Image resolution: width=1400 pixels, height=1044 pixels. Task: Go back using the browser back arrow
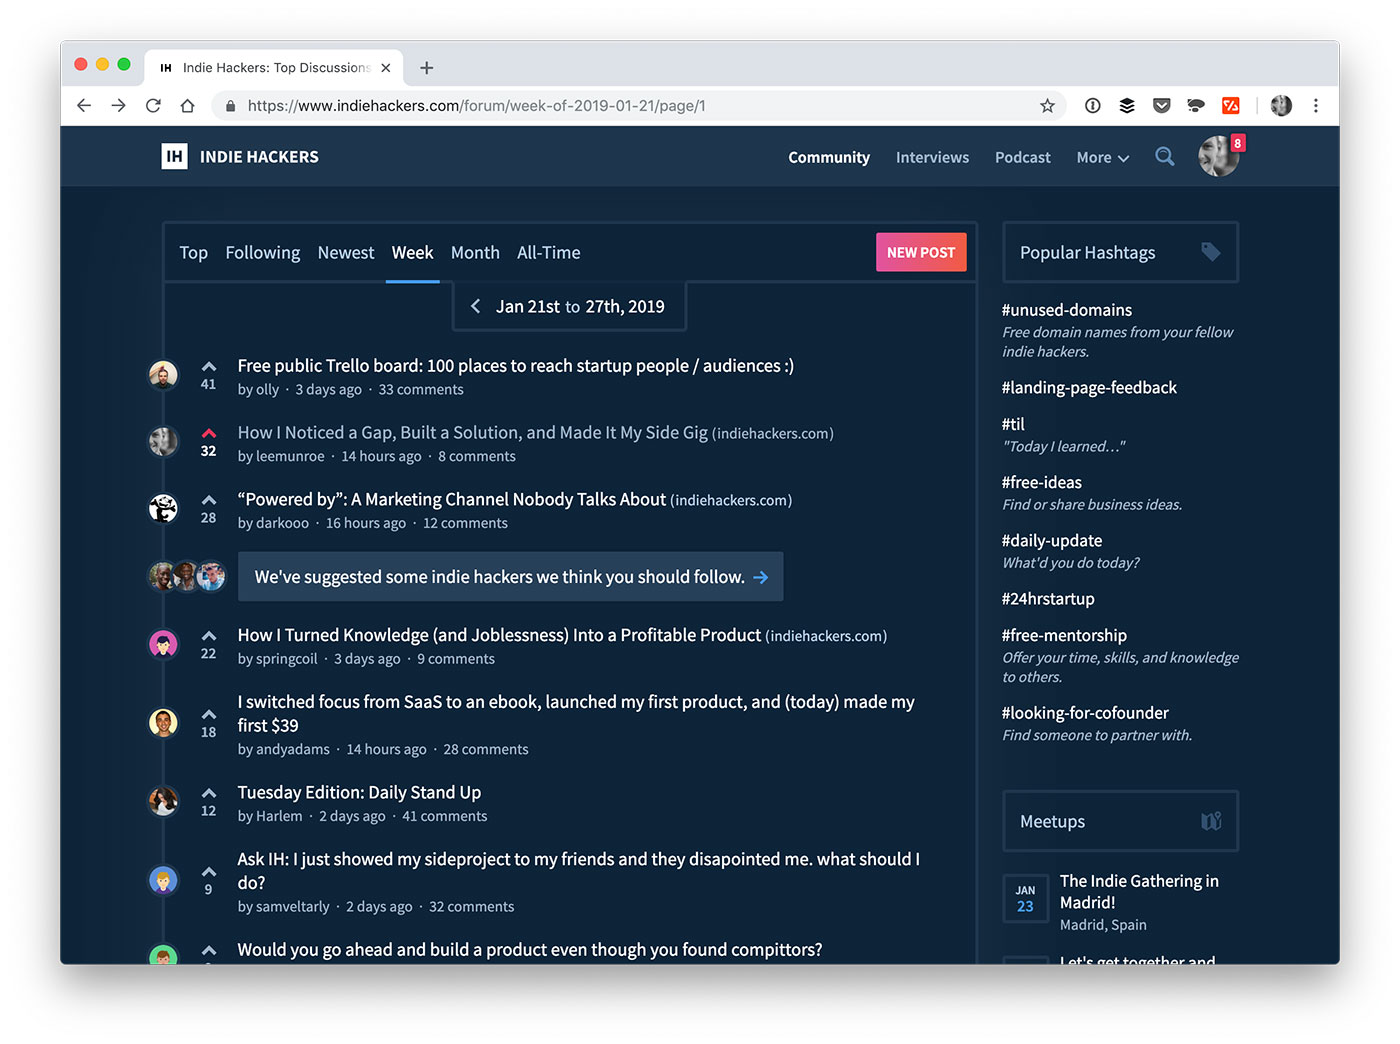84,105
